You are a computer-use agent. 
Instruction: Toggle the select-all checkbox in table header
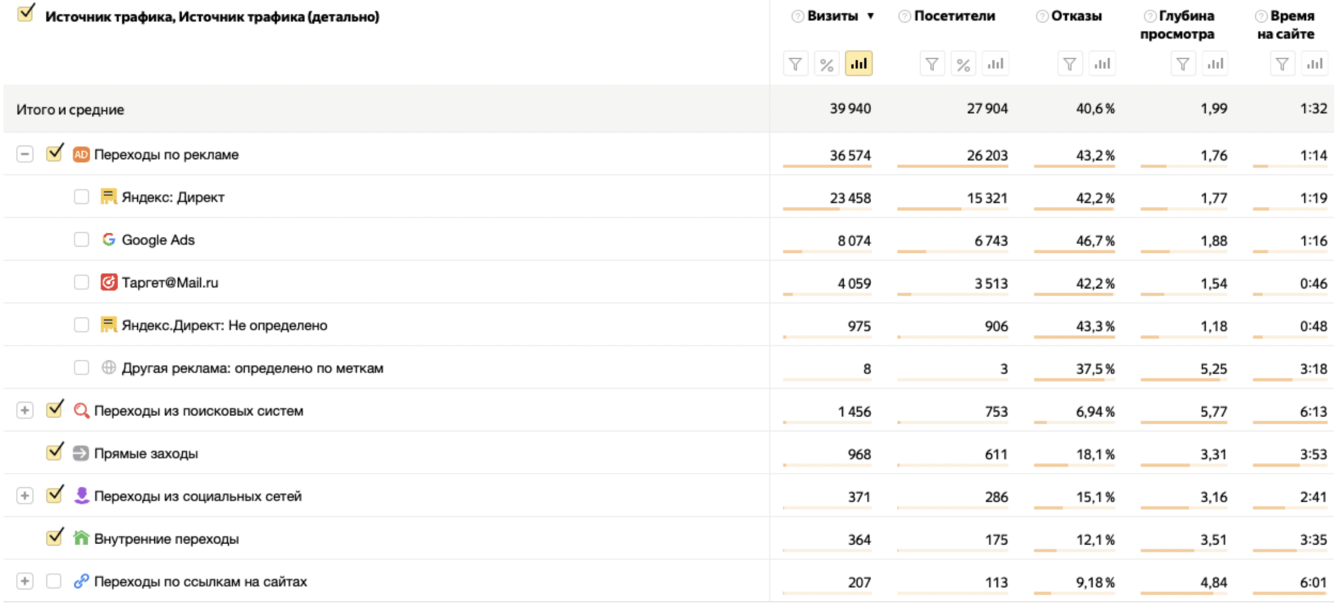point(26,14)
